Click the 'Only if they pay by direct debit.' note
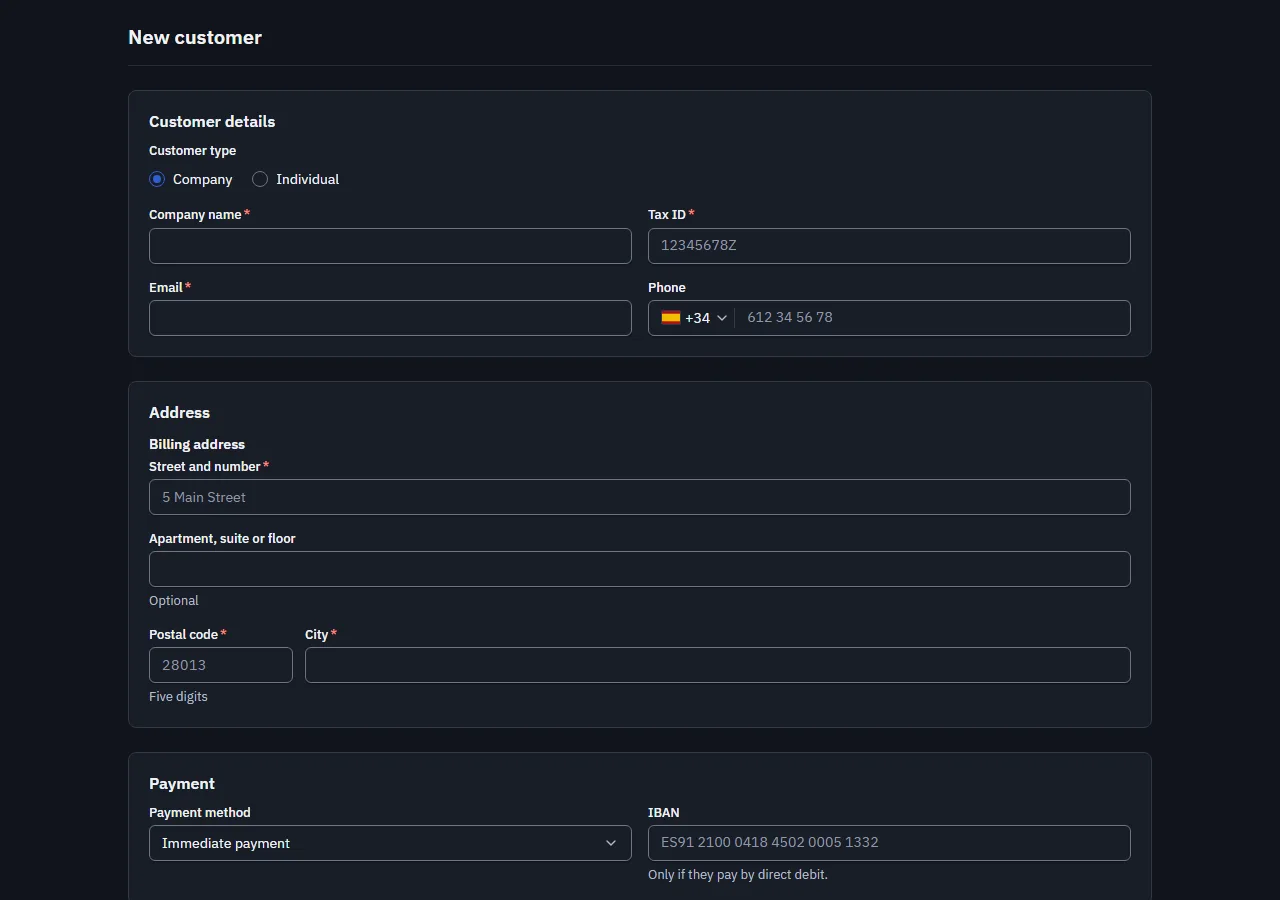Viewport: 1280px width, 900px height. 738,874
